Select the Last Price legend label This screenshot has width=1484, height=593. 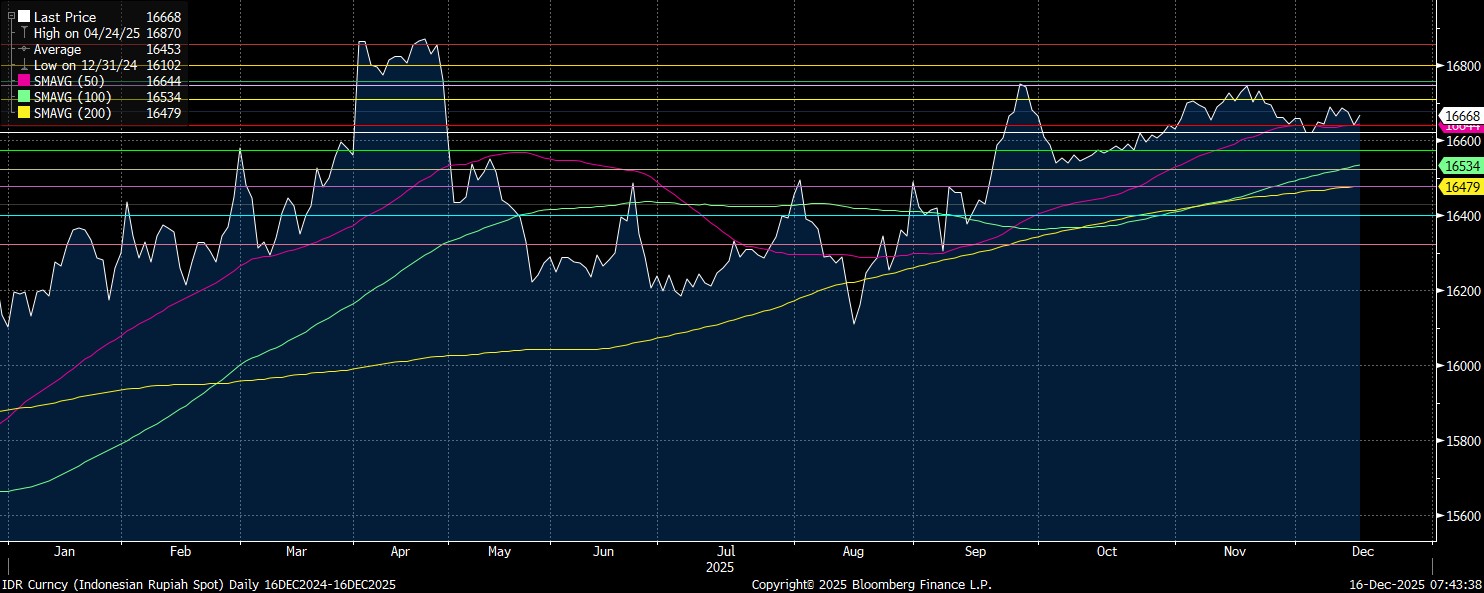65,17
